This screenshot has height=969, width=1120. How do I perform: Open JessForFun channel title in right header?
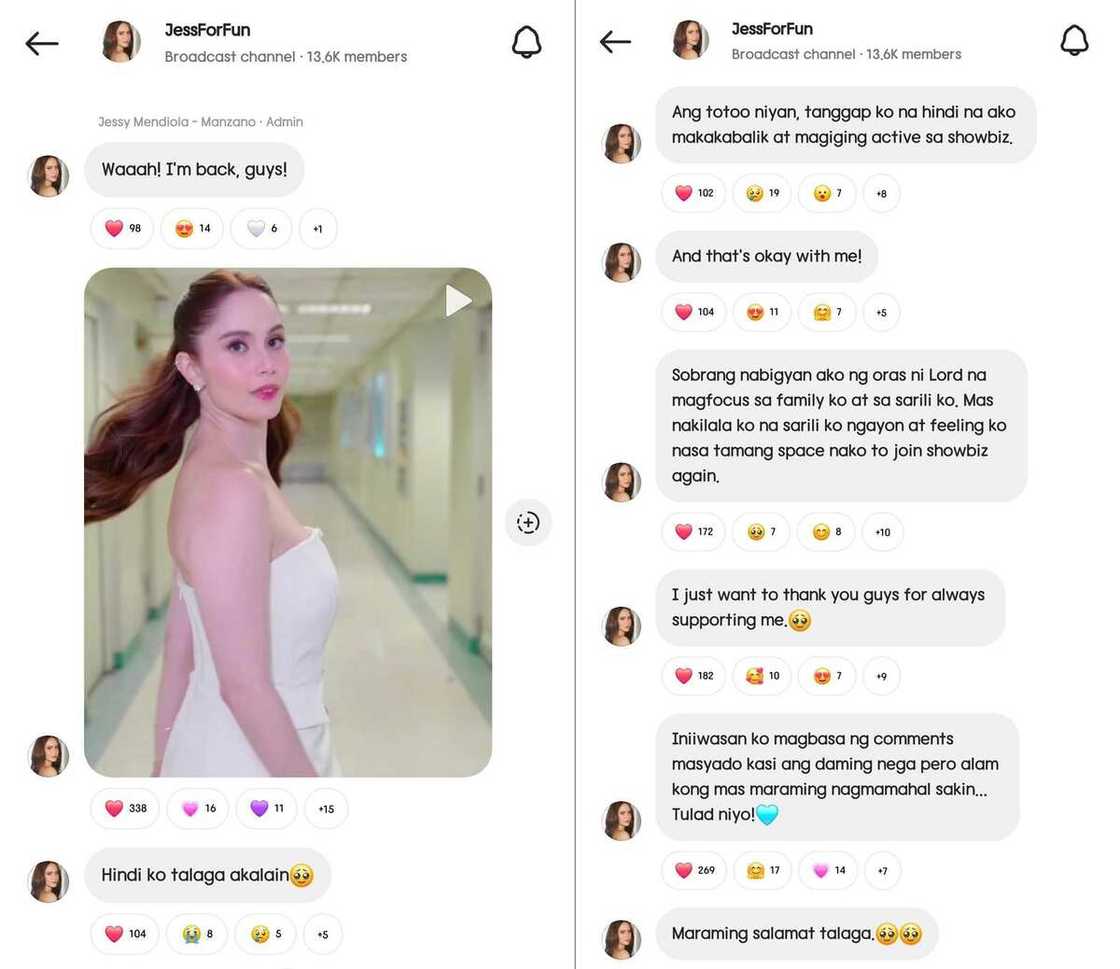point(772,29)
